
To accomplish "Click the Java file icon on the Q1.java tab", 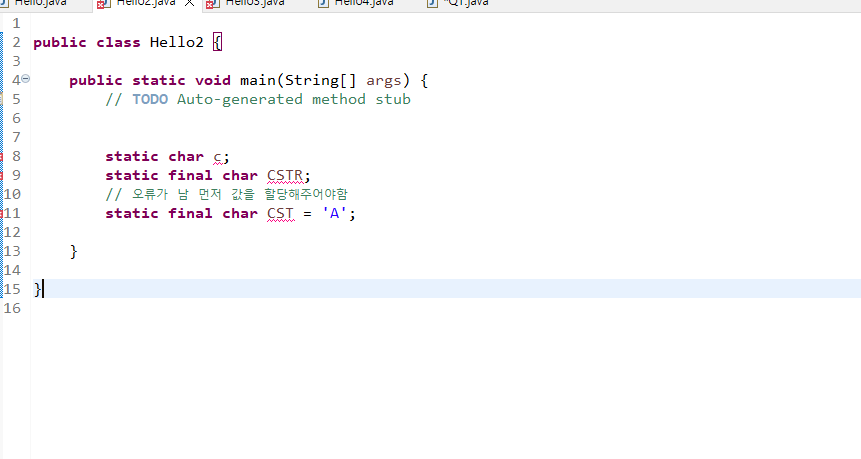I will coord(433,3).
